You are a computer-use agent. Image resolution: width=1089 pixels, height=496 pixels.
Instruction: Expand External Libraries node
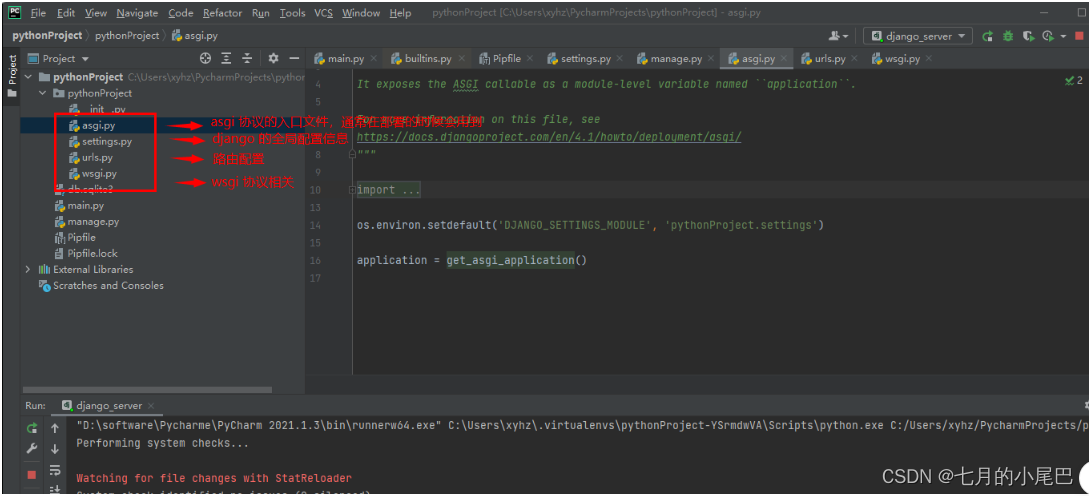pos(27,270)
